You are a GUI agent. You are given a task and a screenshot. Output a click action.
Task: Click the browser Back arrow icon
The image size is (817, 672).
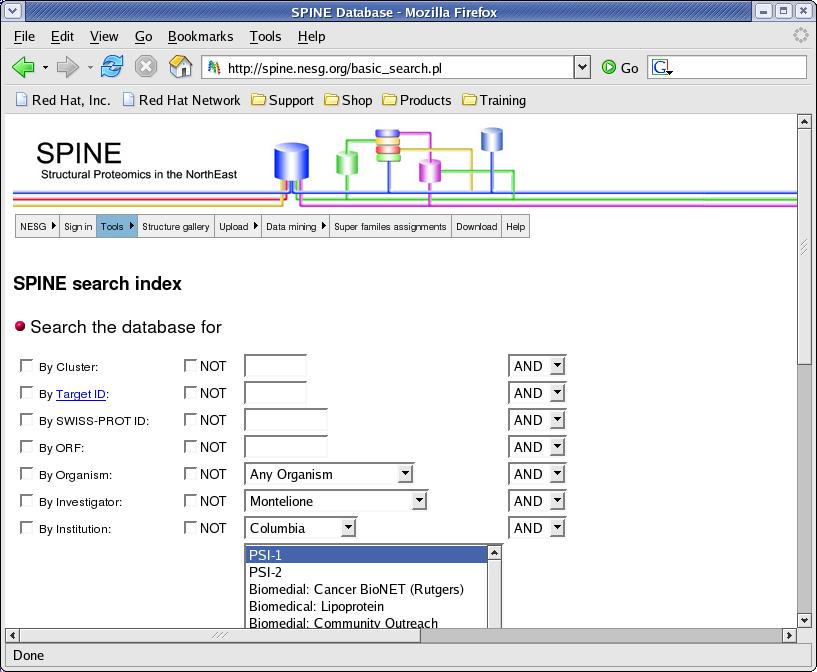coord(23,68)
